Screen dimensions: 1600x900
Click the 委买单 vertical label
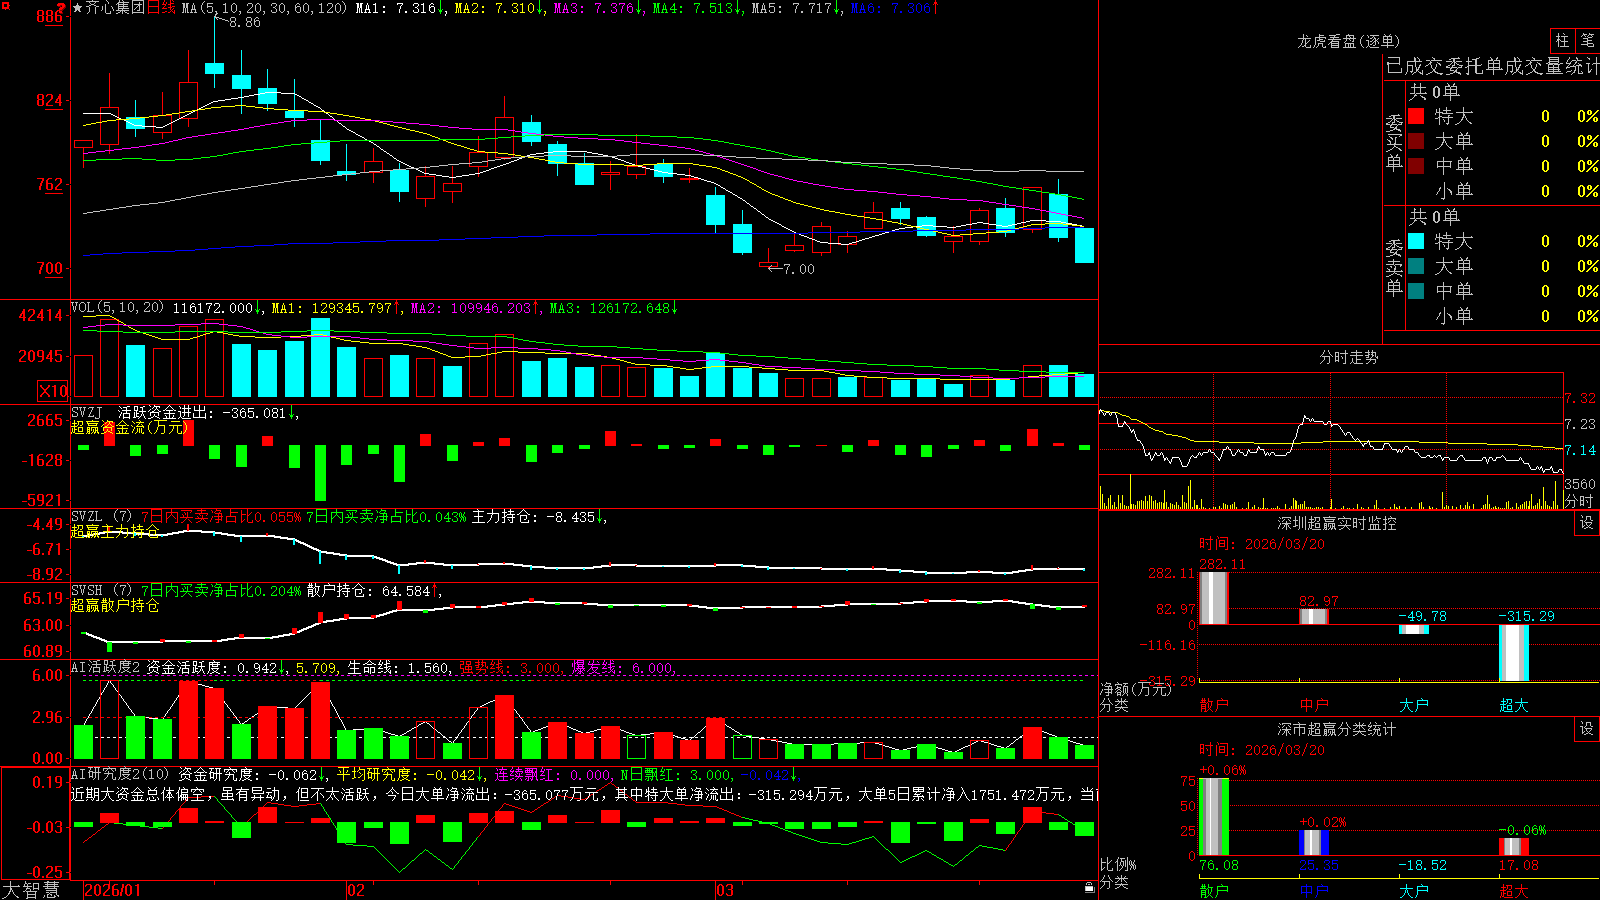(1394, 142)
